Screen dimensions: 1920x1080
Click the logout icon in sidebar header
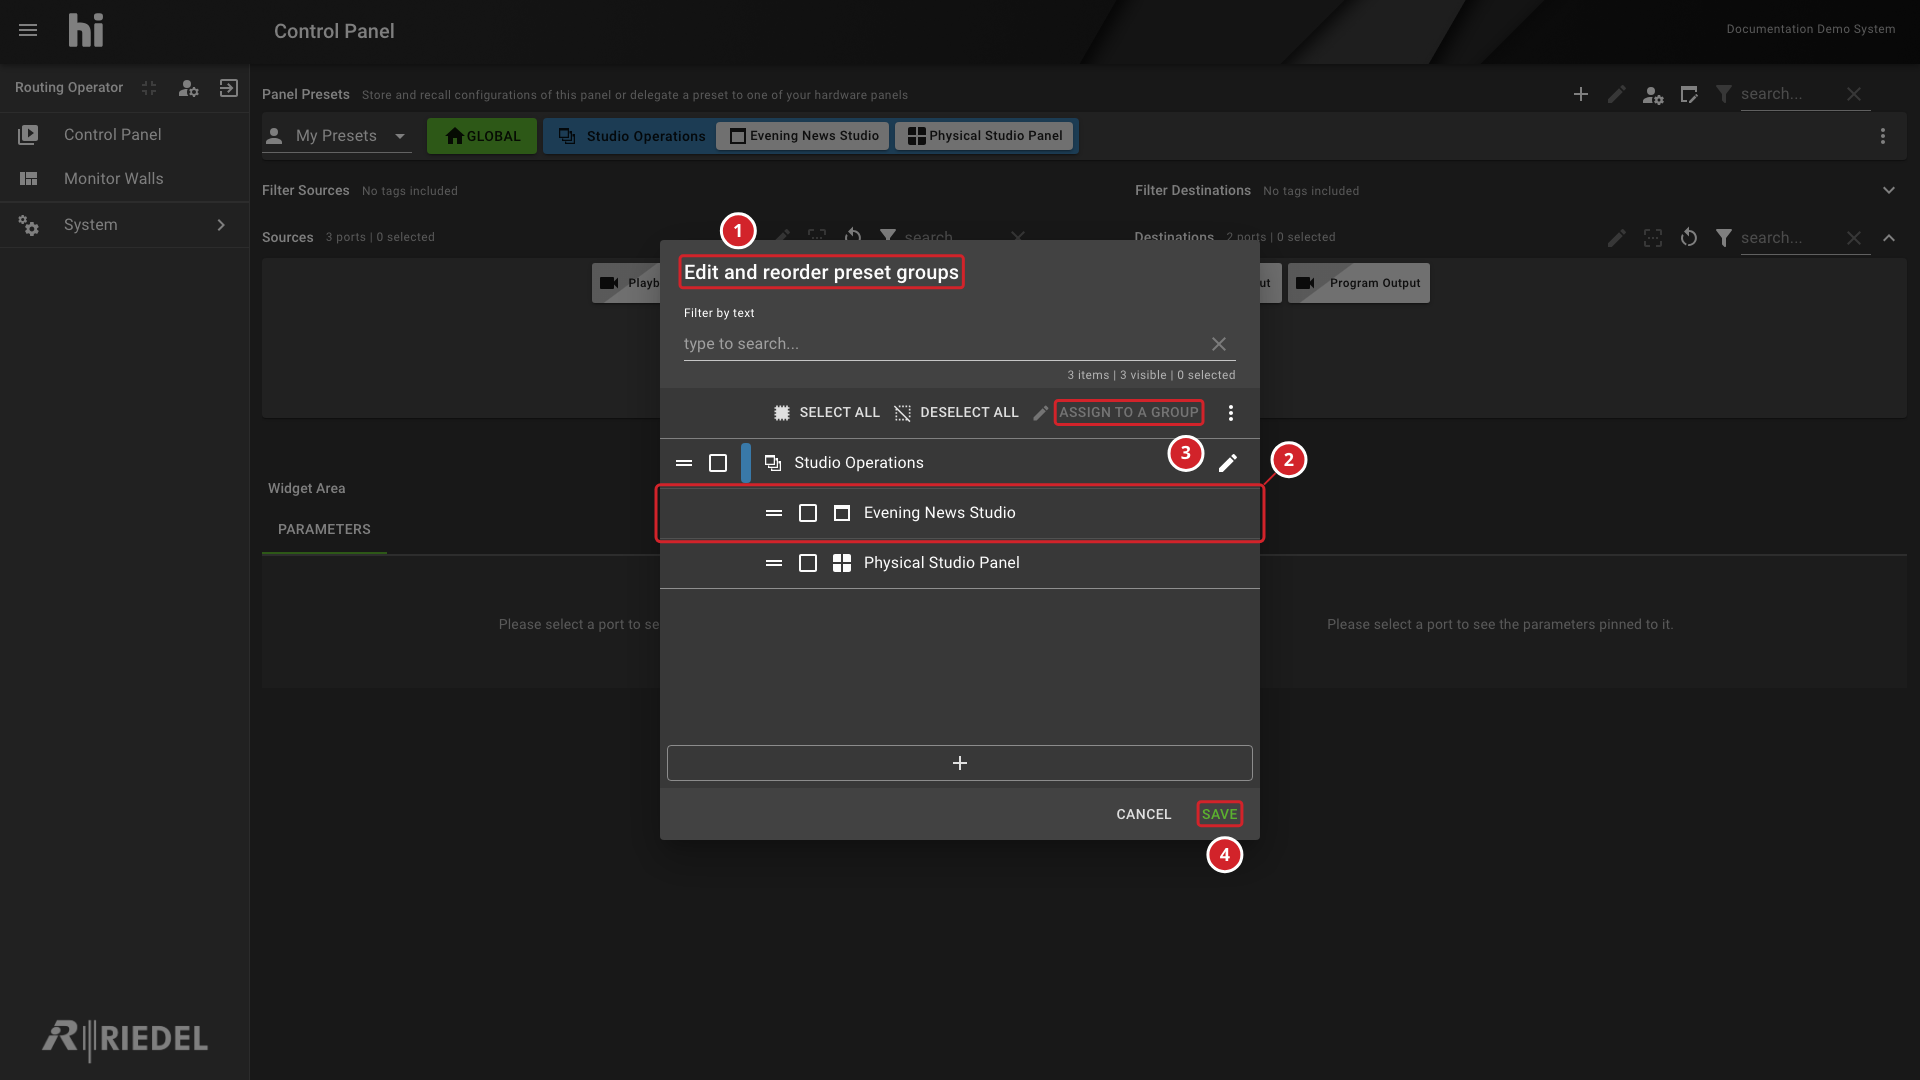(x=229, y=88)
